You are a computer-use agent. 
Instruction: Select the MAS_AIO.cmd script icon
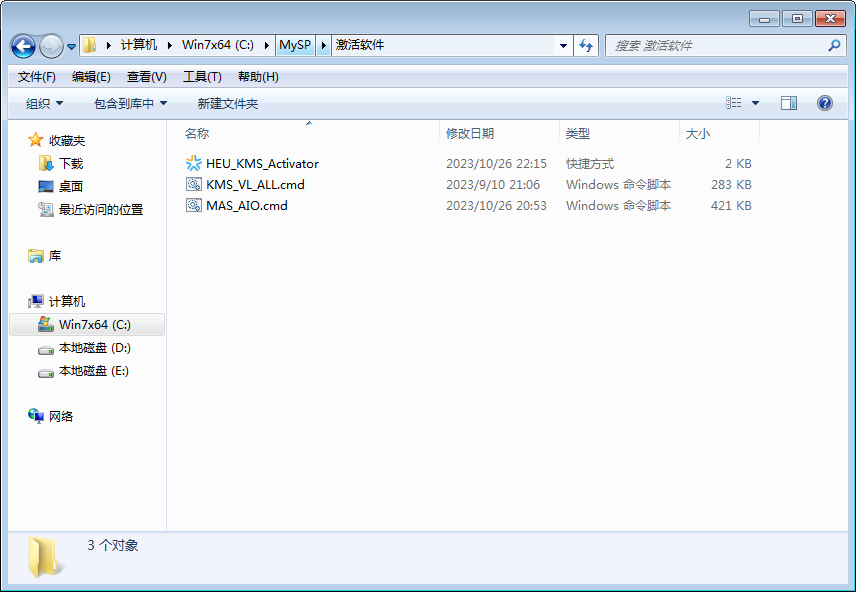[x=193, y=205]
